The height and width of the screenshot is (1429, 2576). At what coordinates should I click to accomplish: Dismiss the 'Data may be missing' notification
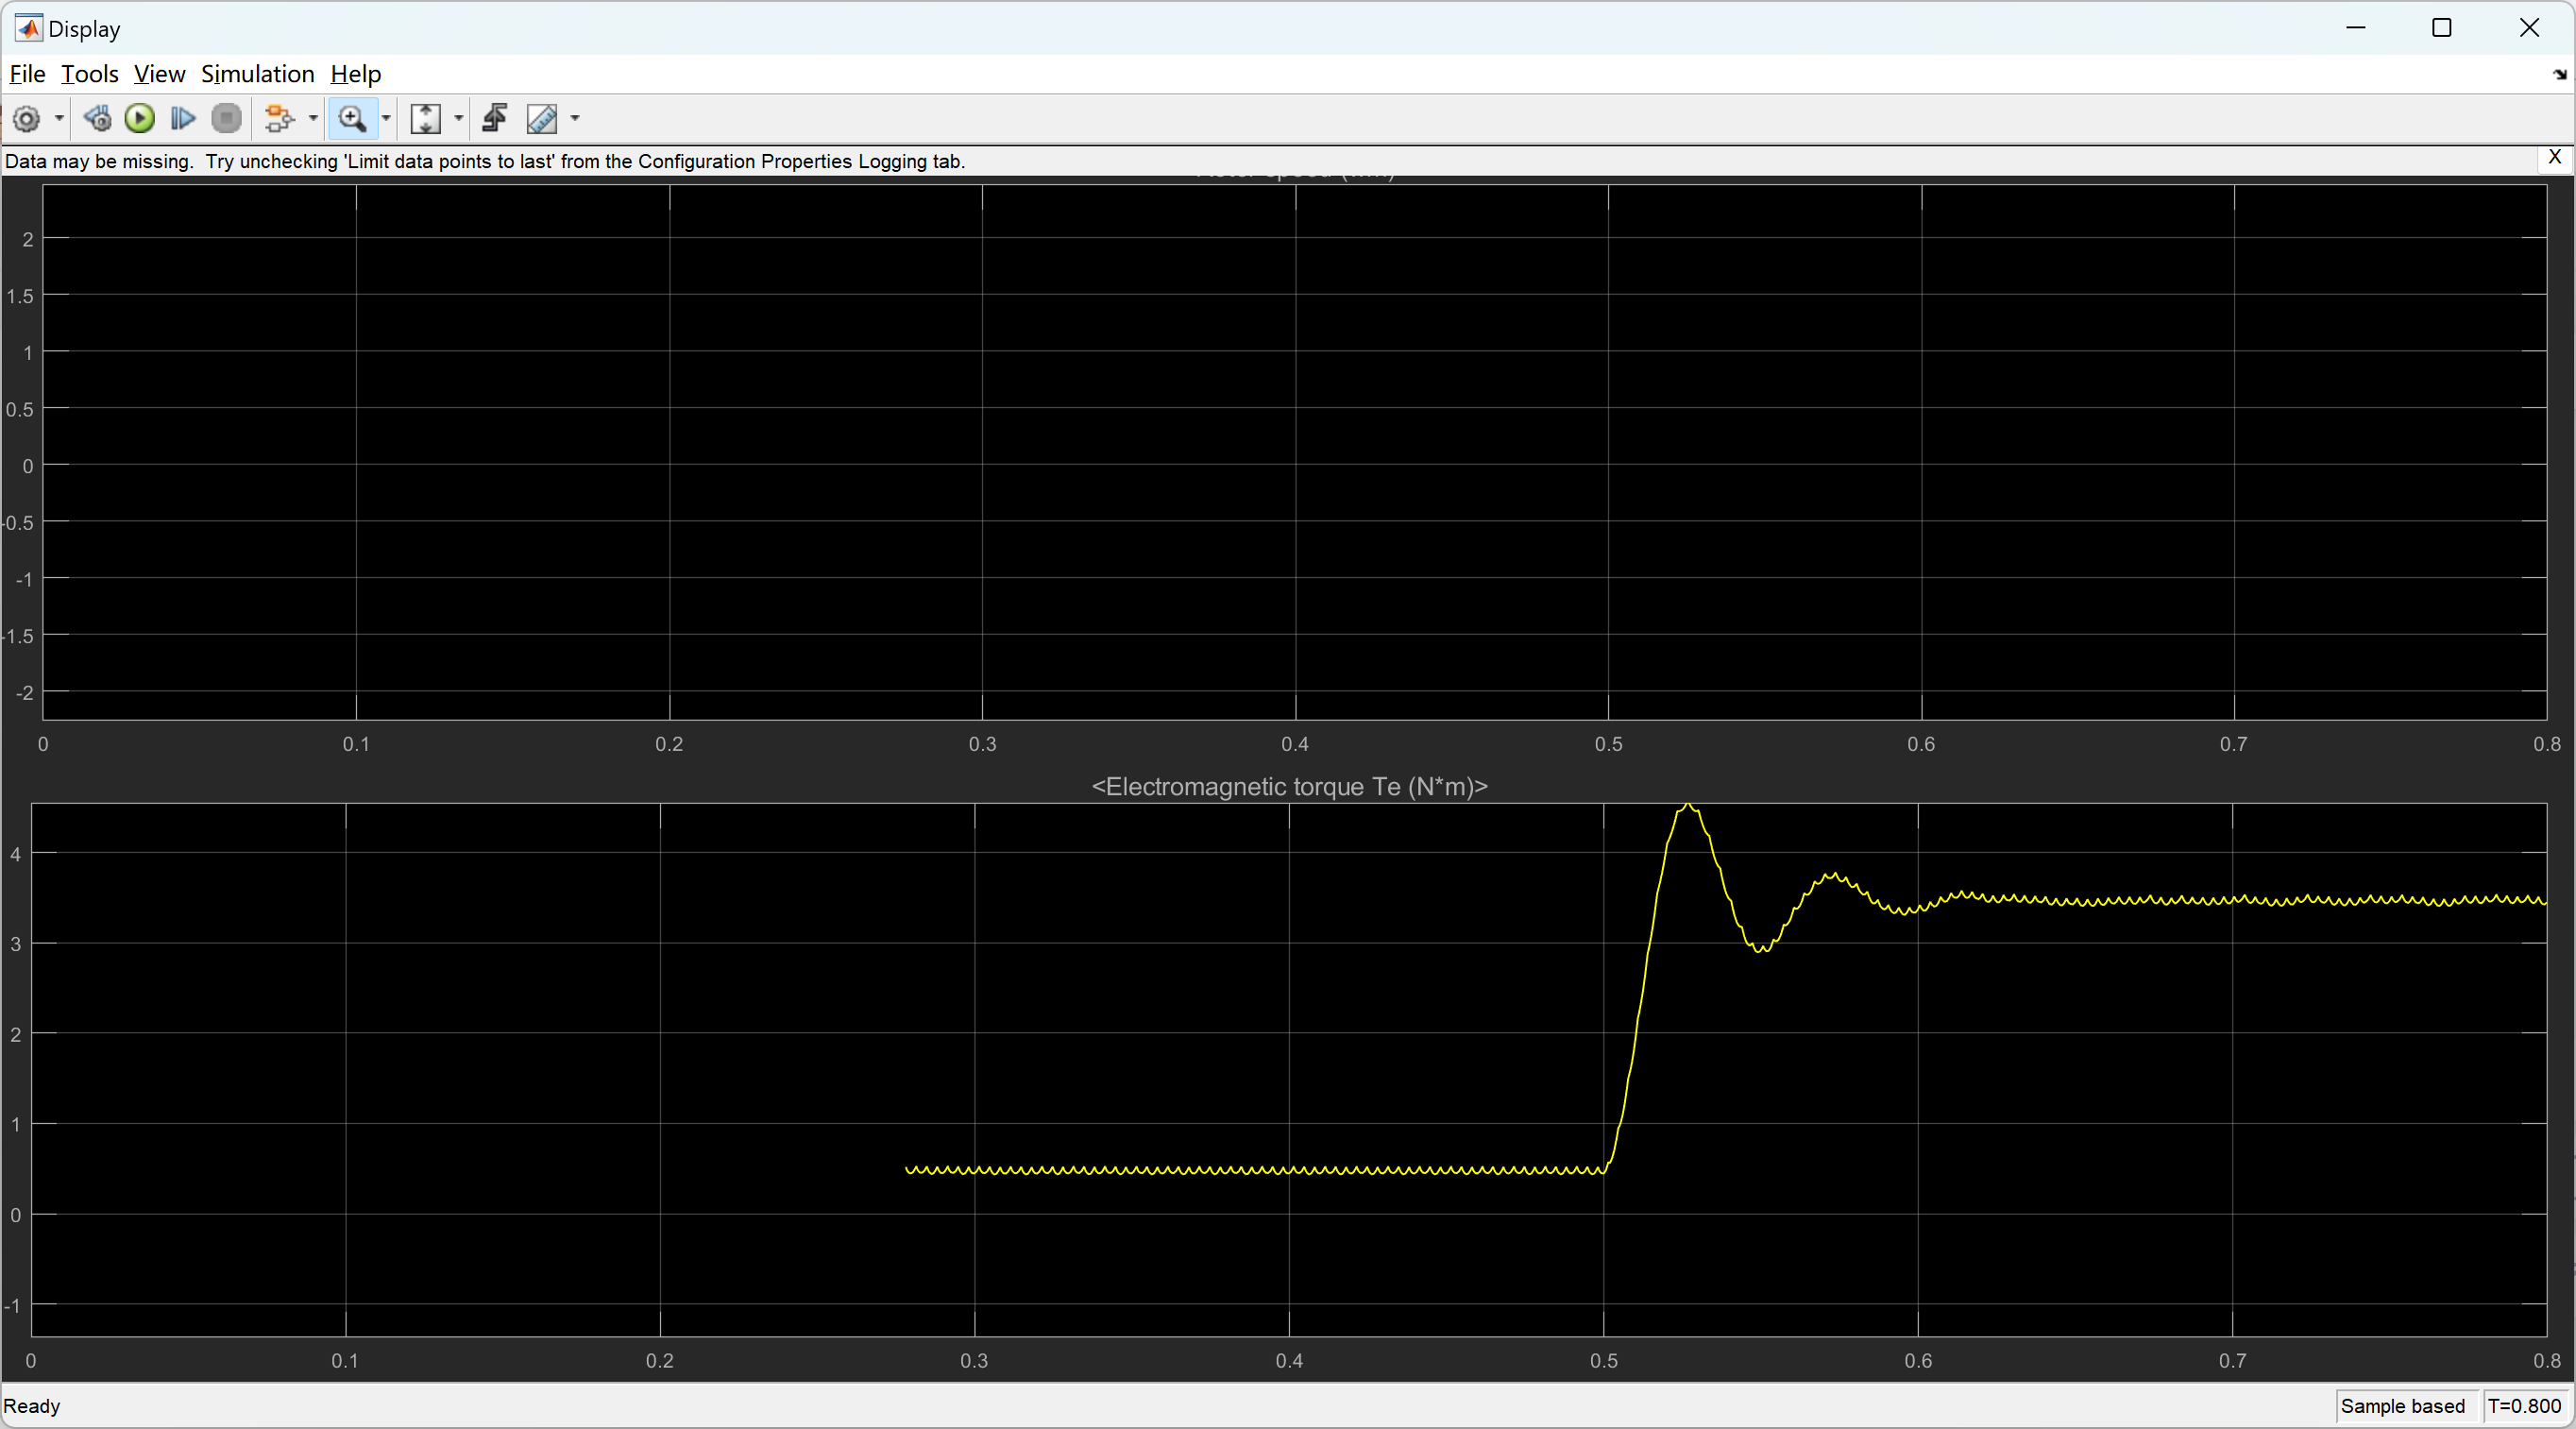click(x=2554, y=157)
